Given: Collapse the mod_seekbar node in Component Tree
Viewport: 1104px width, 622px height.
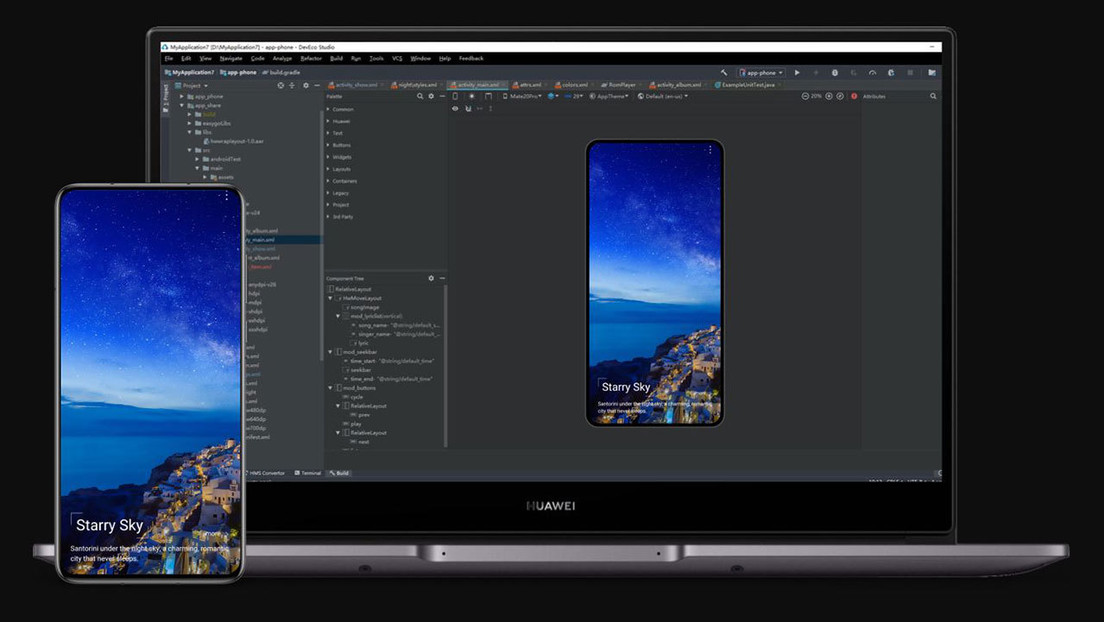Looking at the screenshot, I should click(x=330, y=351).
